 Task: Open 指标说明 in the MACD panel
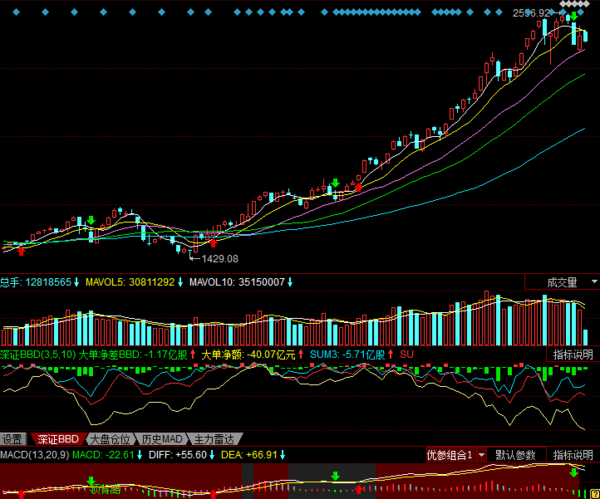pos(573,455)
